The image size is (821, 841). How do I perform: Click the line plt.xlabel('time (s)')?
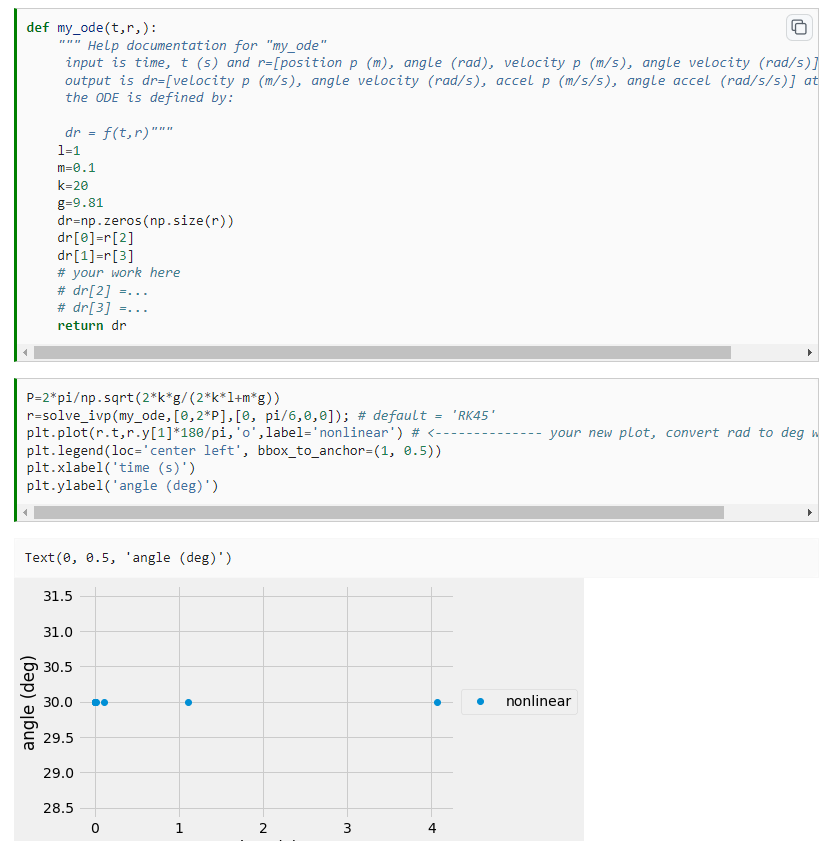(x=111, y=468)
